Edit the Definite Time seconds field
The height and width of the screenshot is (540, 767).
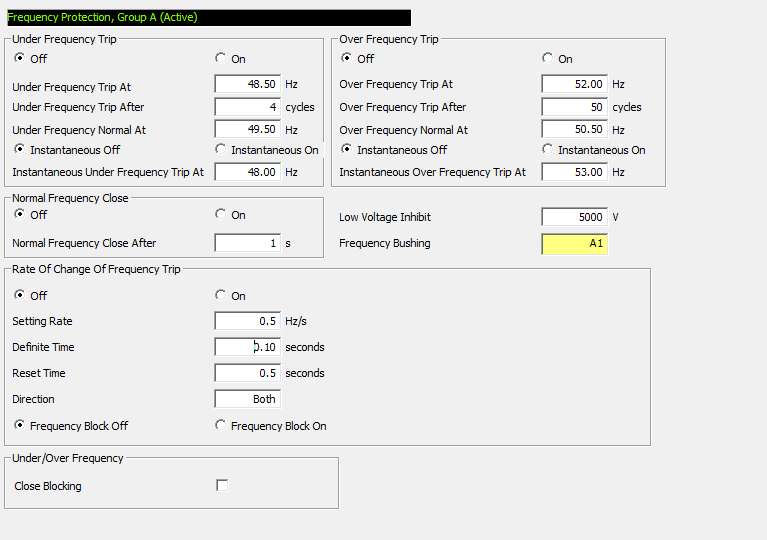point(247,347)
